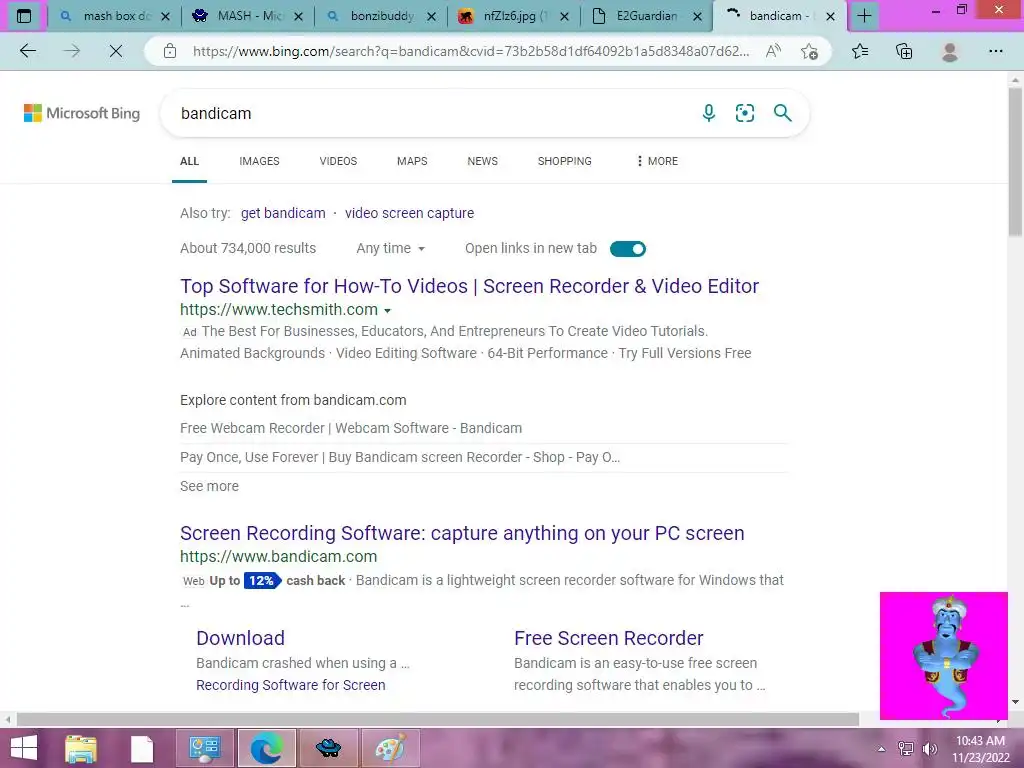Switch to IMAGES results tab
This screenshot has width=1024, height=768.
point(259,161)
